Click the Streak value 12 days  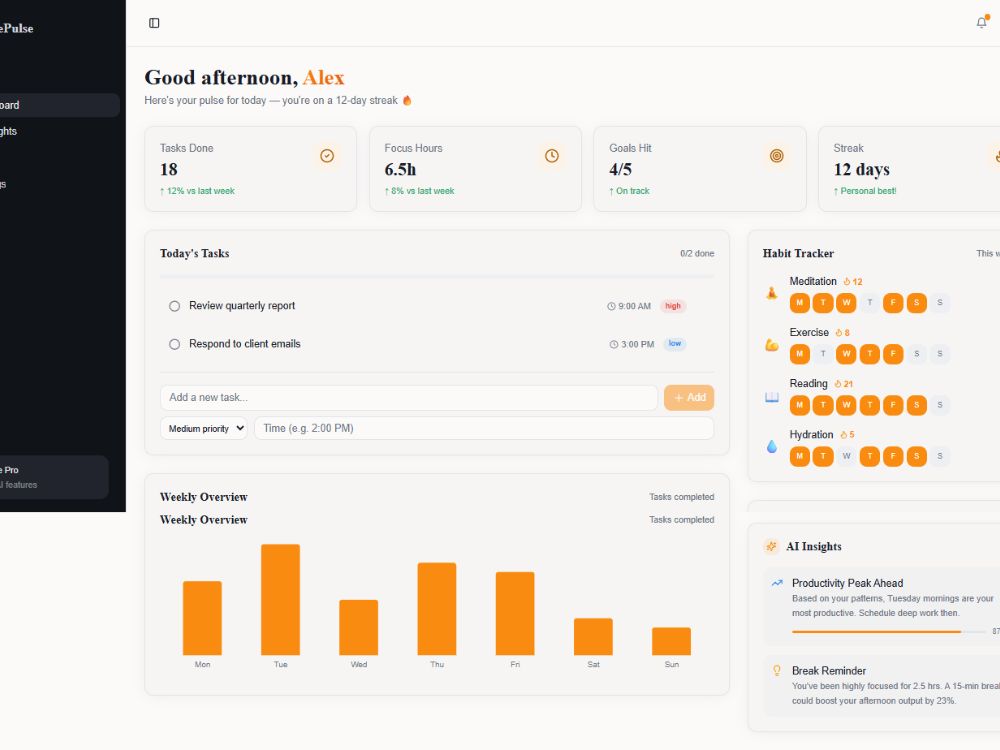tap(862, 170)
